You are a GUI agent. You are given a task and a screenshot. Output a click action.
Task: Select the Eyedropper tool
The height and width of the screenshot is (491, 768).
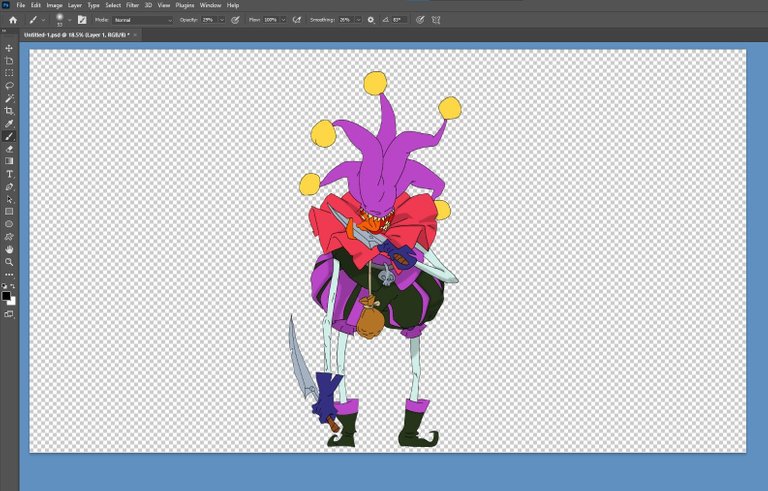[x=9, y=123]
